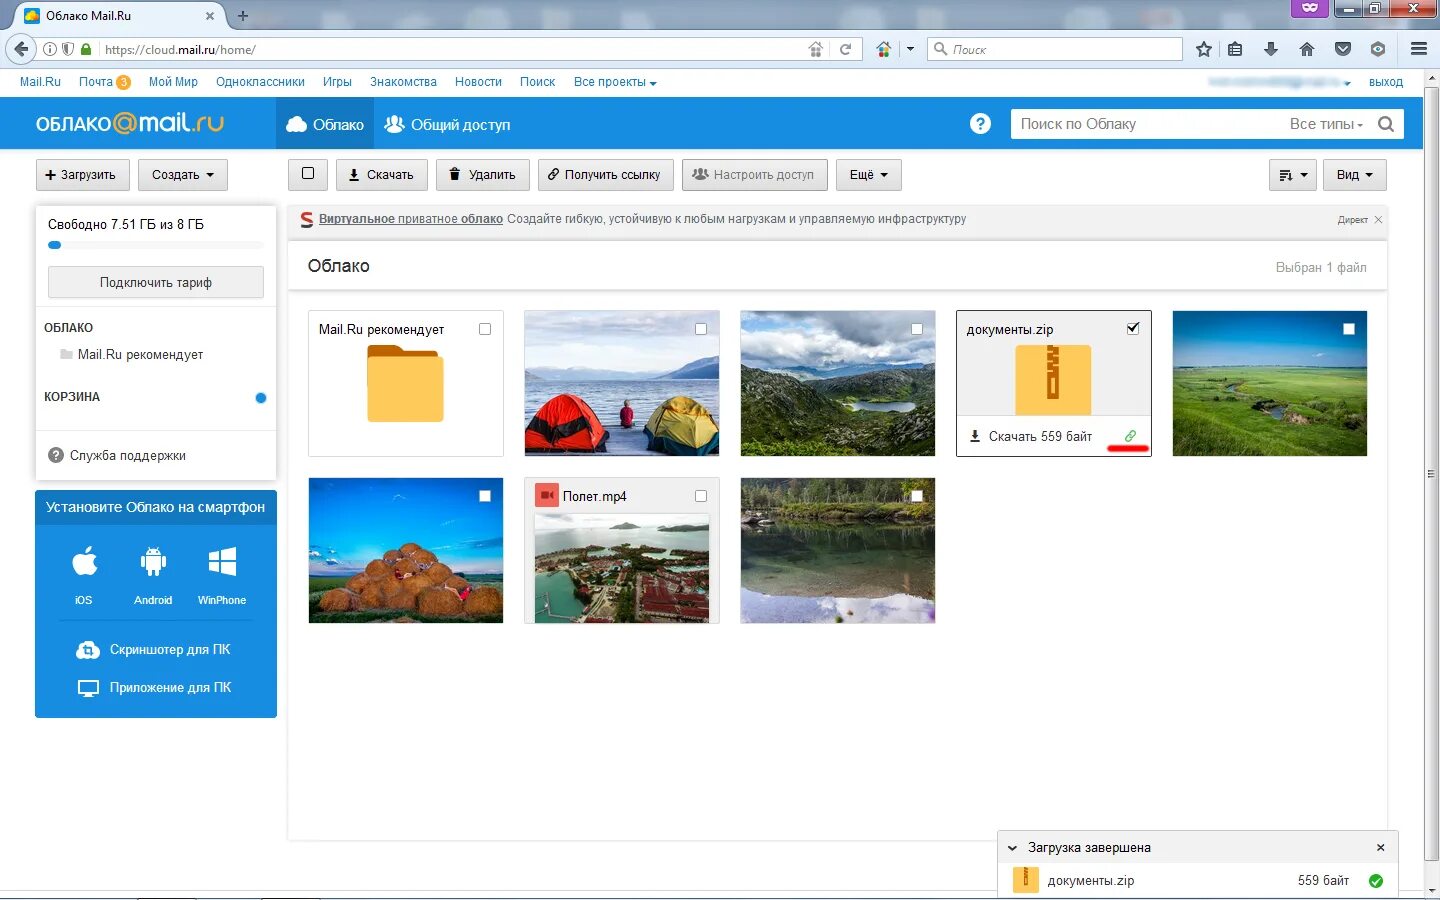Screen dimensions: 1440x900
Task: Select КОРЗИНА in the sidebar
Action: (x=72, y=397)
